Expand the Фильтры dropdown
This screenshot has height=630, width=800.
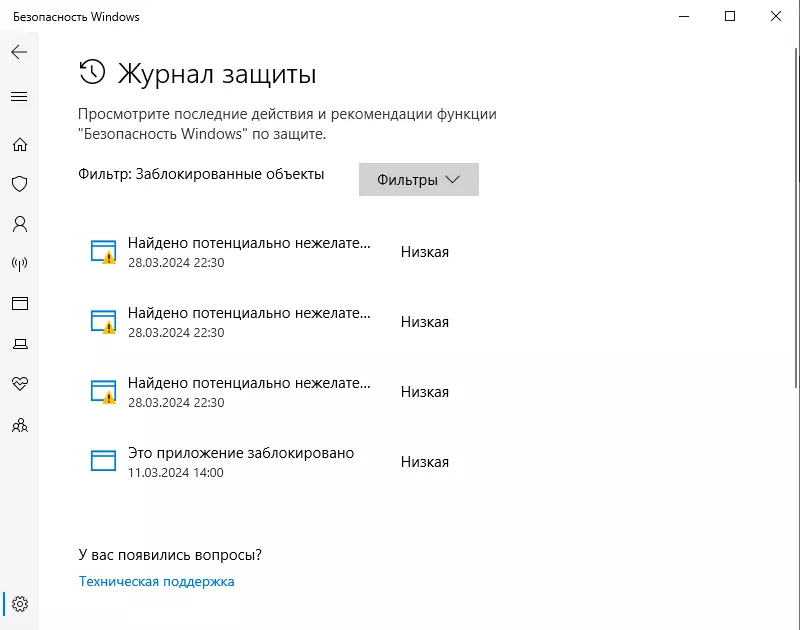click(418, 180)
